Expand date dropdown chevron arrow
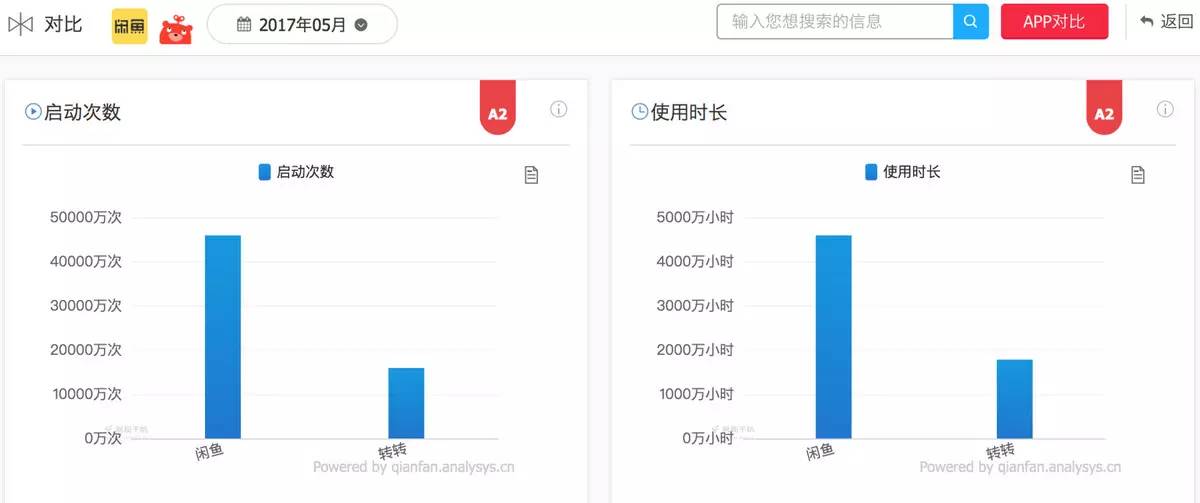Image resolution: width=1200 pixels, height=503 pixels. click(361, 26)
